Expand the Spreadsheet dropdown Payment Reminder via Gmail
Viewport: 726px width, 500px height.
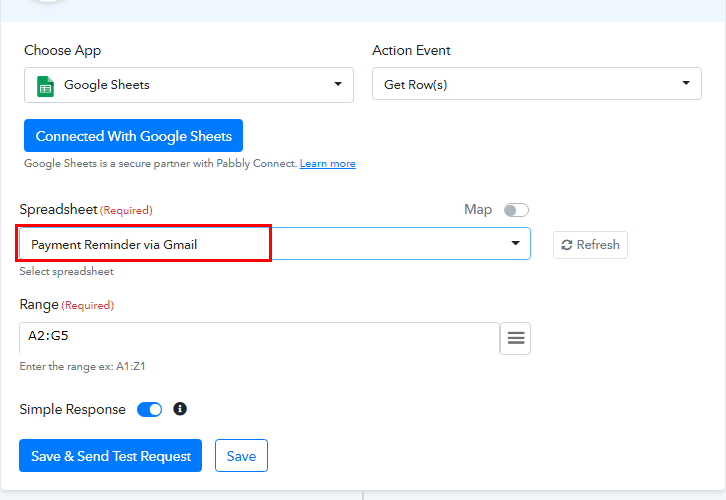click(x=275, y=244)
